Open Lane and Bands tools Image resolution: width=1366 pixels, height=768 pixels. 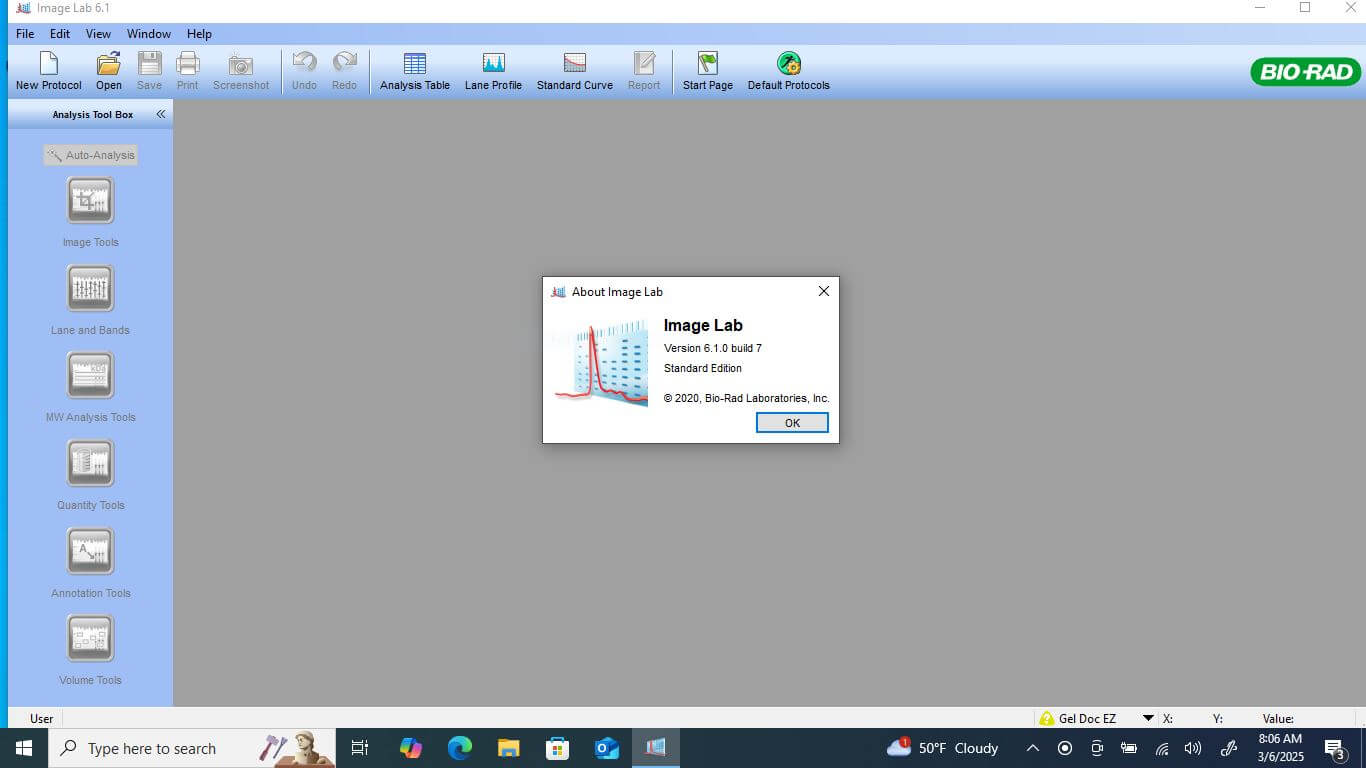click(90, 289)
